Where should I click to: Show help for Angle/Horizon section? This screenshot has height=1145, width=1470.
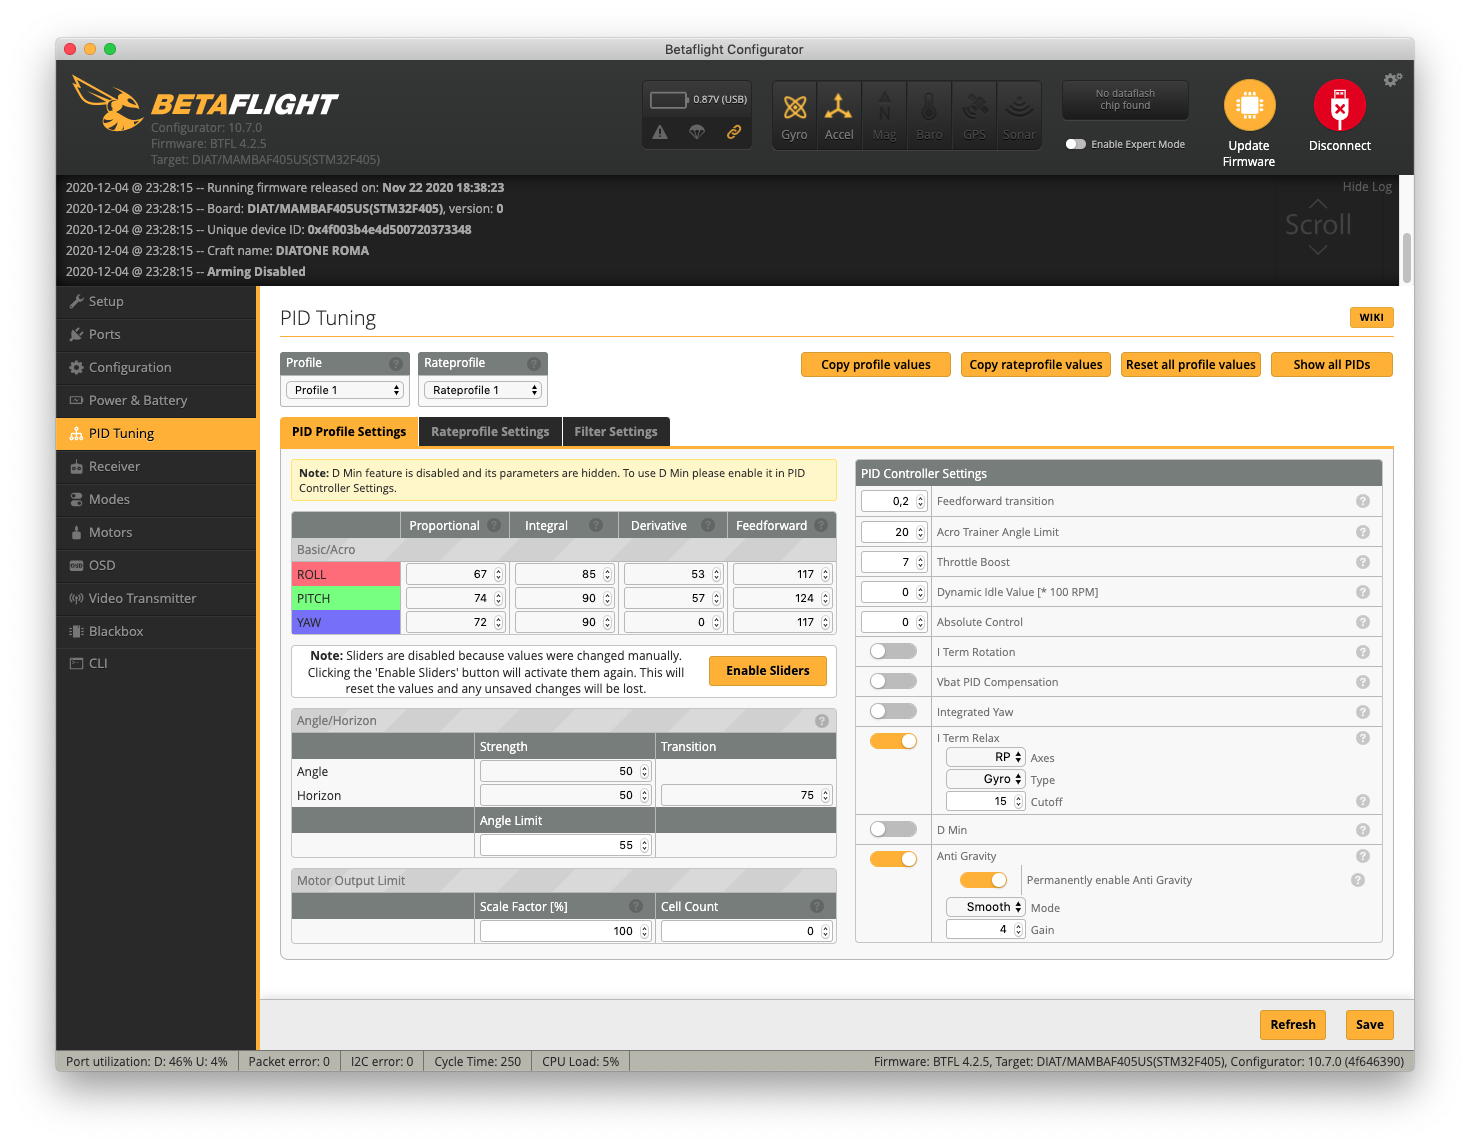822,721
